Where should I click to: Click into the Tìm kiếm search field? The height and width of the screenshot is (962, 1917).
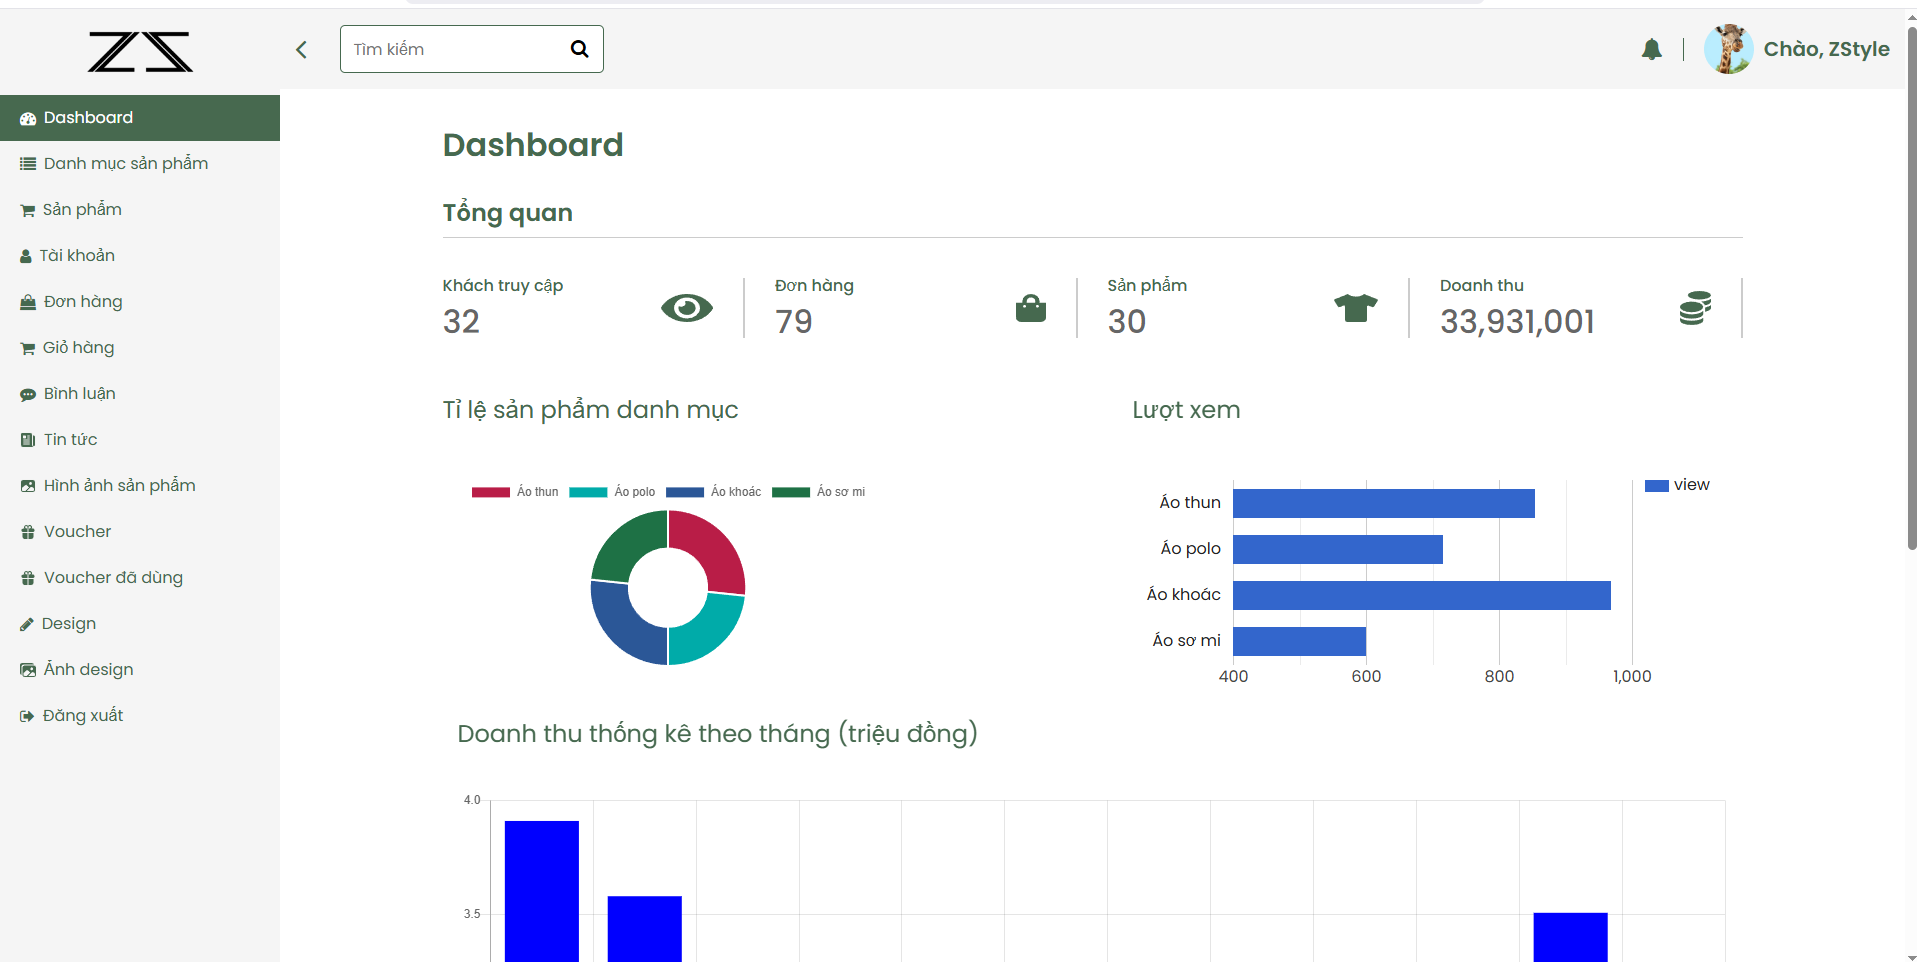[x=455, y=49]
